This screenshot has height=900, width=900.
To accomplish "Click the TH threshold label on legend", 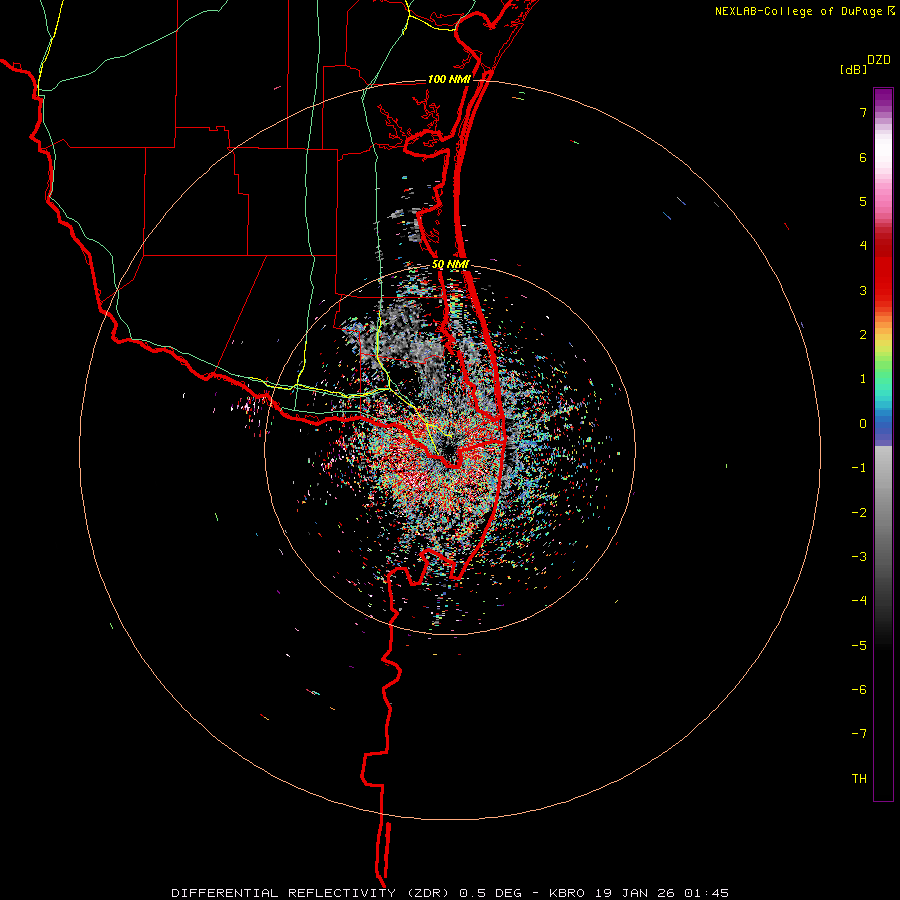I will pos(859,779).
